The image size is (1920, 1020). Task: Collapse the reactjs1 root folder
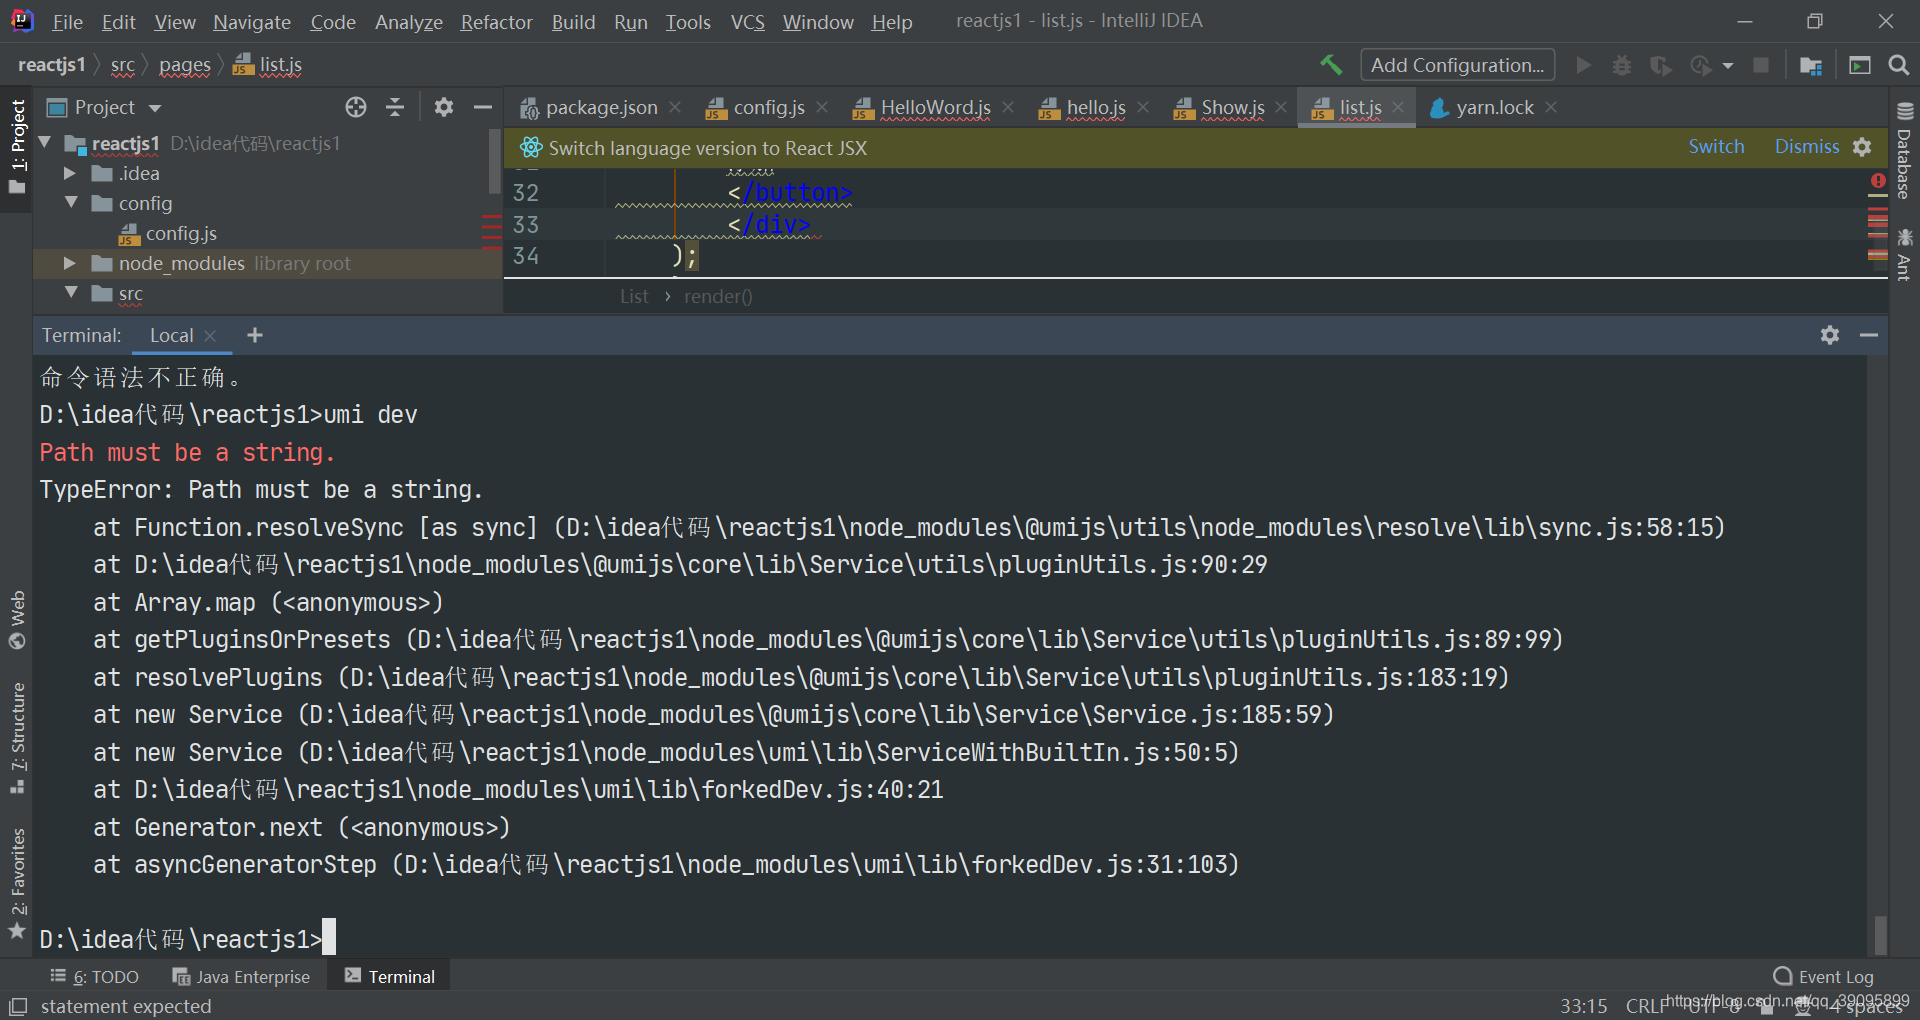[x=46, y=143]
